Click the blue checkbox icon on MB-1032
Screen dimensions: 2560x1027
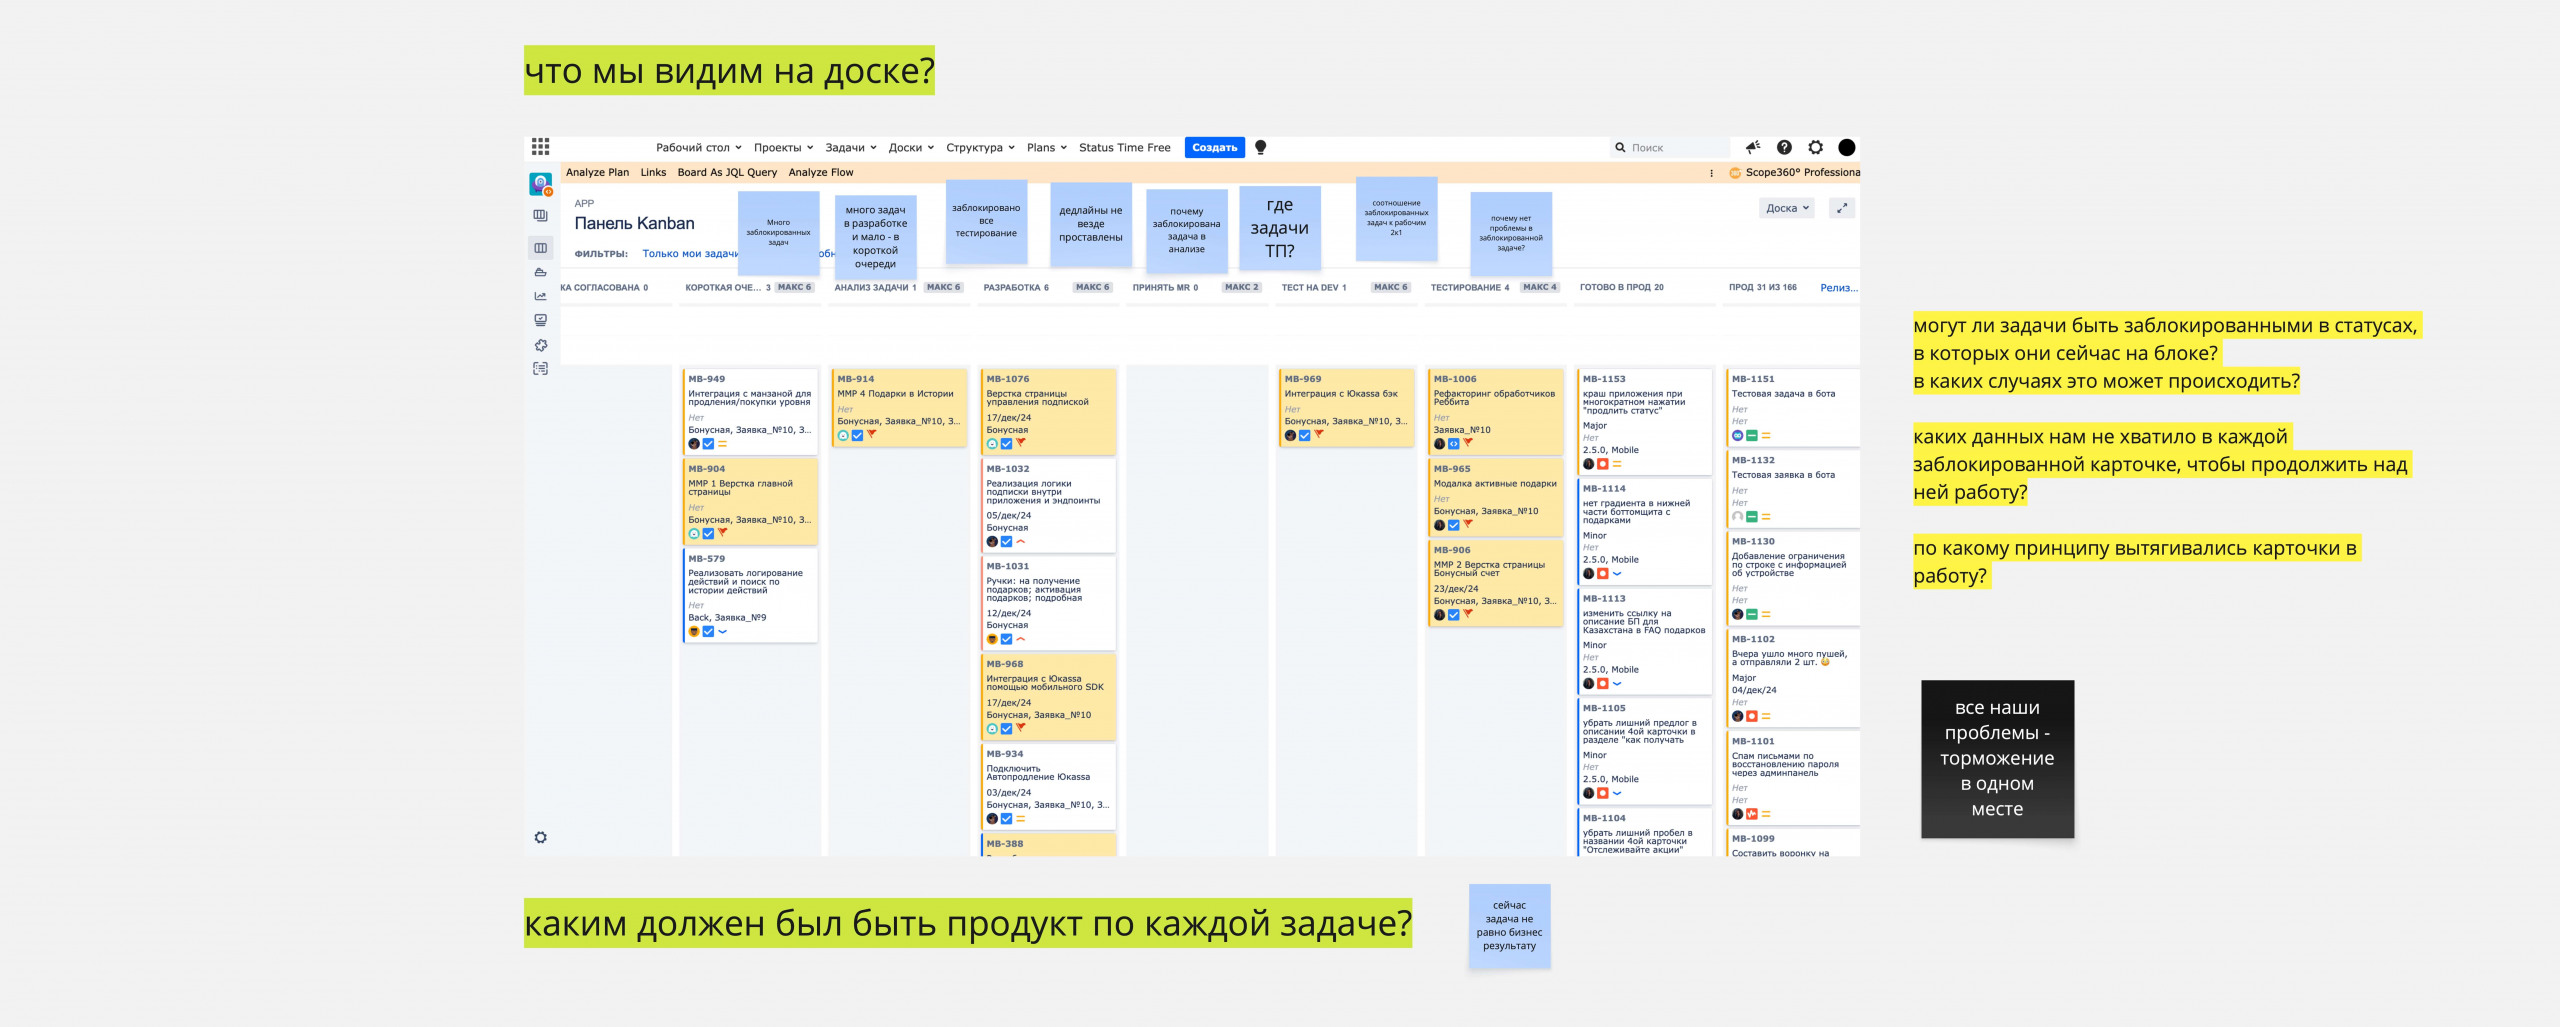[1006, 542]
